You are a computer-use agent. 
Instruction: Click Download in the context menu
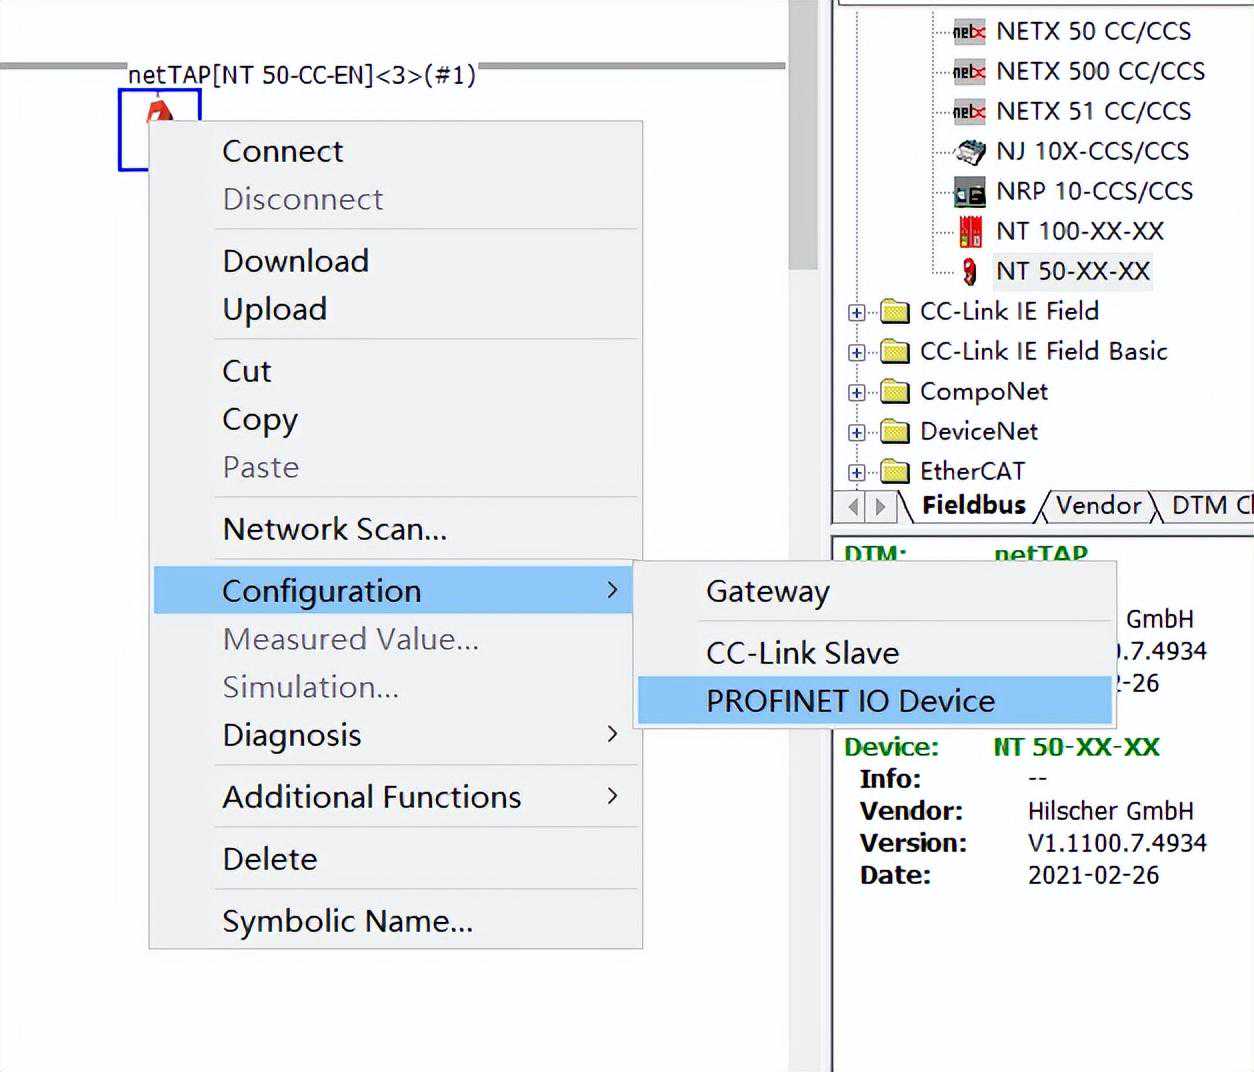295,261
